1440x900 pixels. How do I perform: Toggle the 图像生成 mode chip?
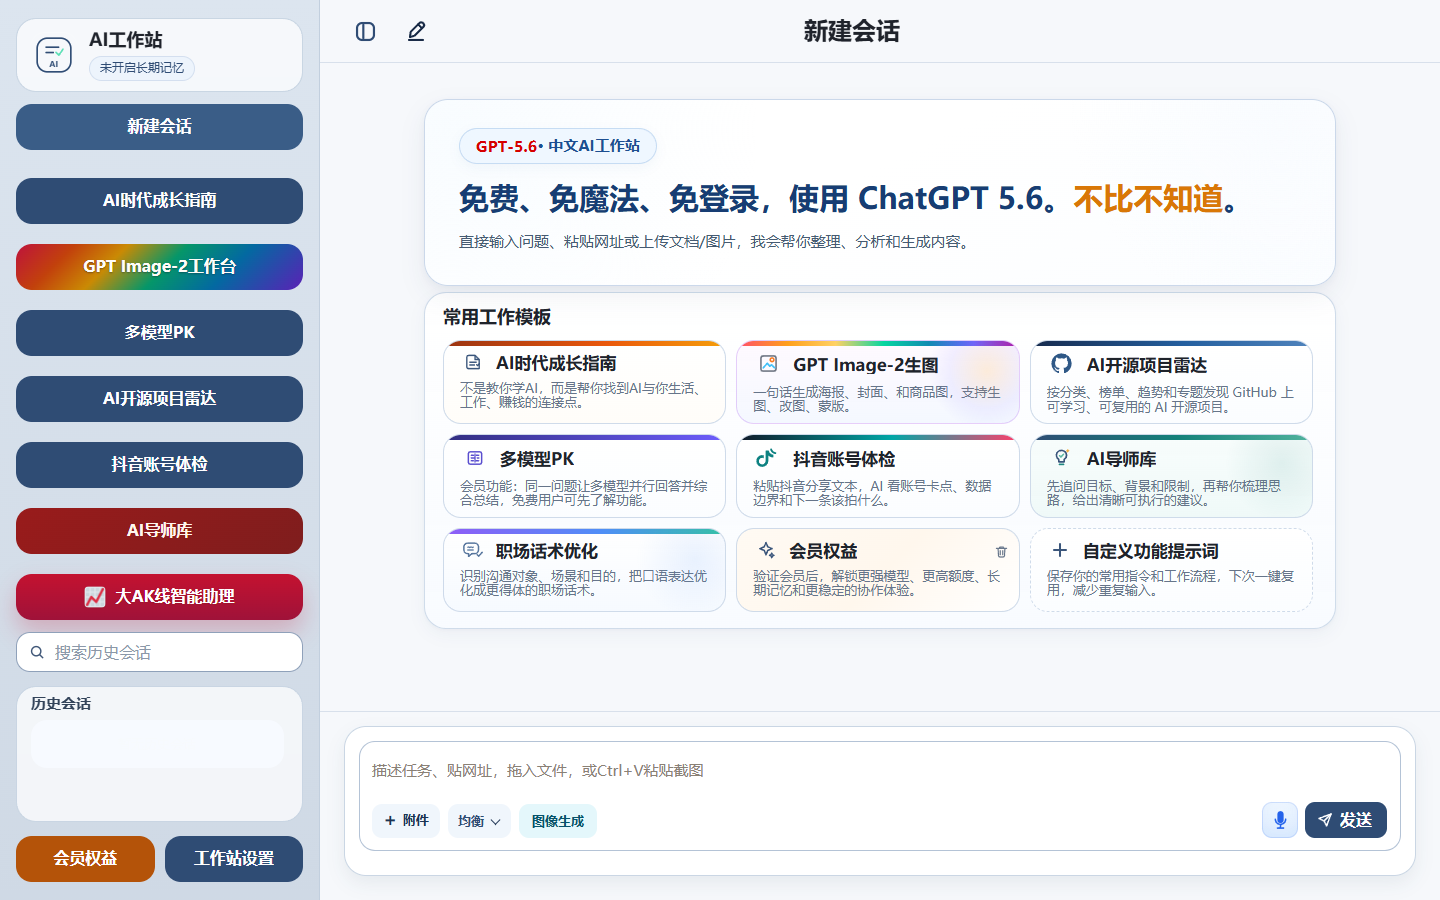coord(558,821)
